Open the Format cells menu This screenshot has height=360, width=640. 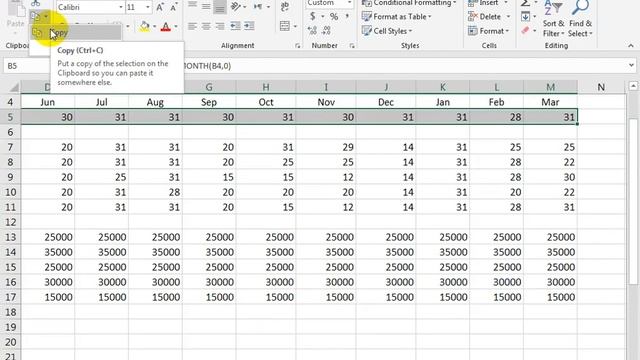[x=489, y=31]
